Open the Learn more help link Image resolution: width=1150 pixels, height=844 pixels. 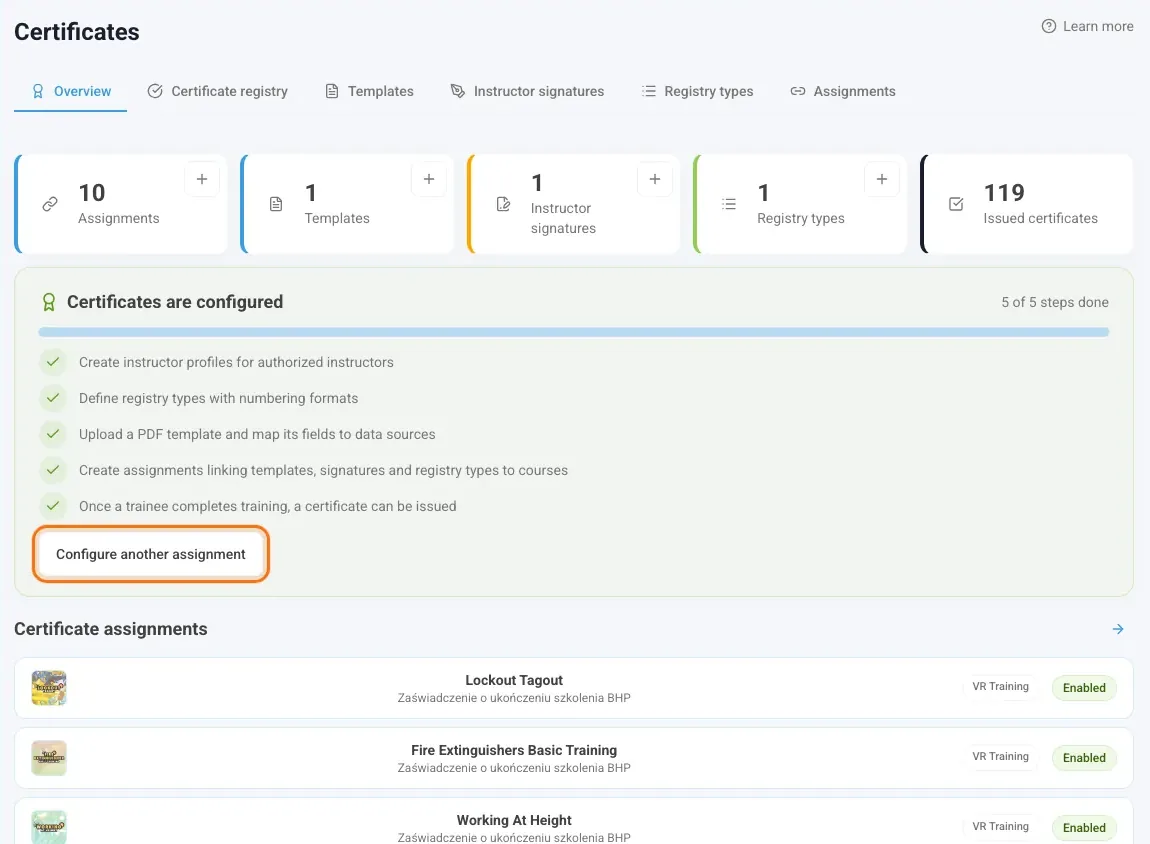tap(1087, 26)
